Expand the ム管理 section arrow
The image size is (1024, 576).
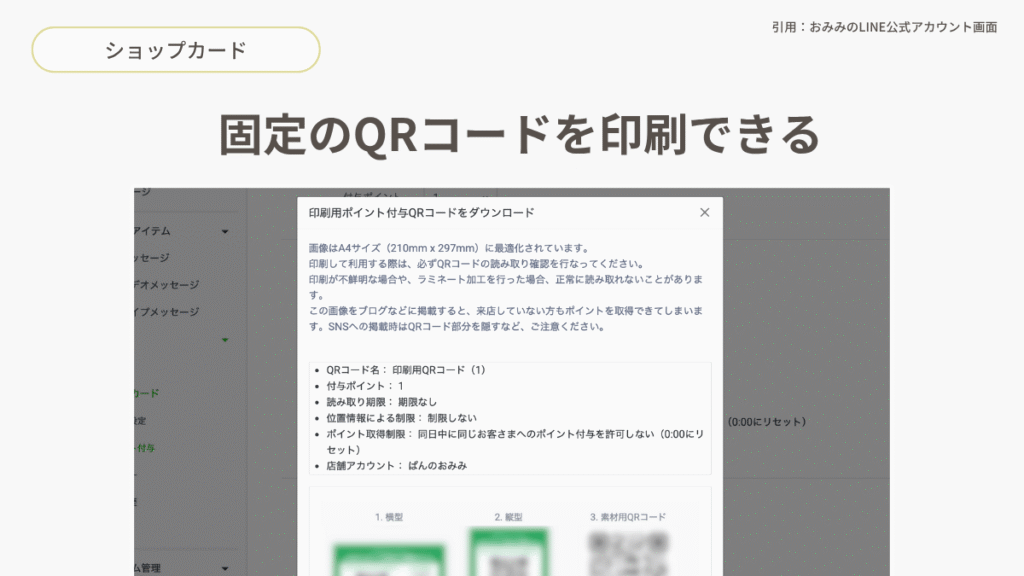[x=225, y=568]
